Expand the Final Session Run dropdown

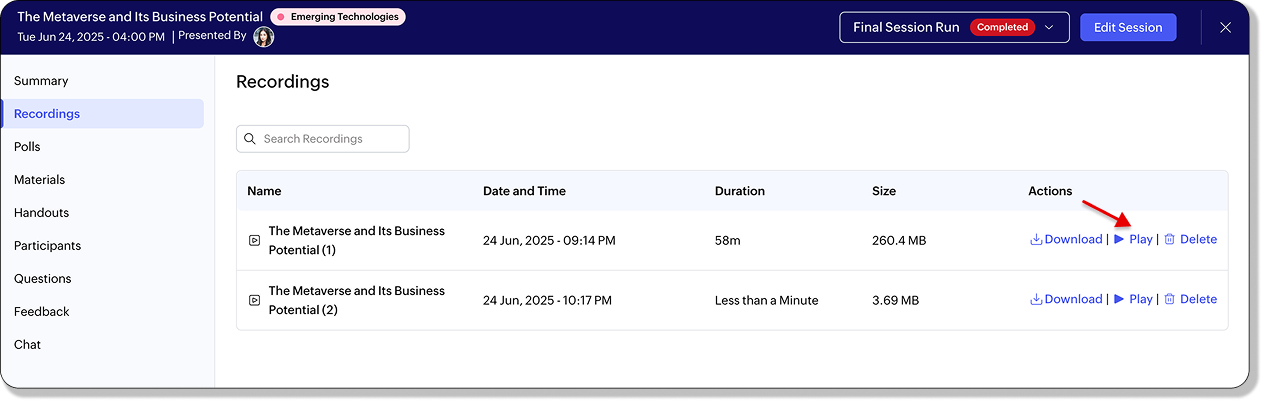tap(954, 28)
